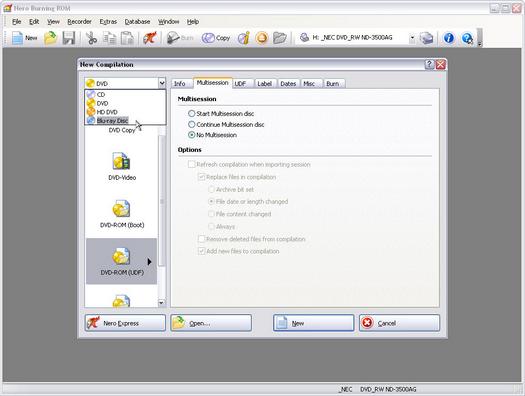Screen dimensions: 525x396
Task: Click the Copy documents toolbar icon
Action: coord(109,38)
